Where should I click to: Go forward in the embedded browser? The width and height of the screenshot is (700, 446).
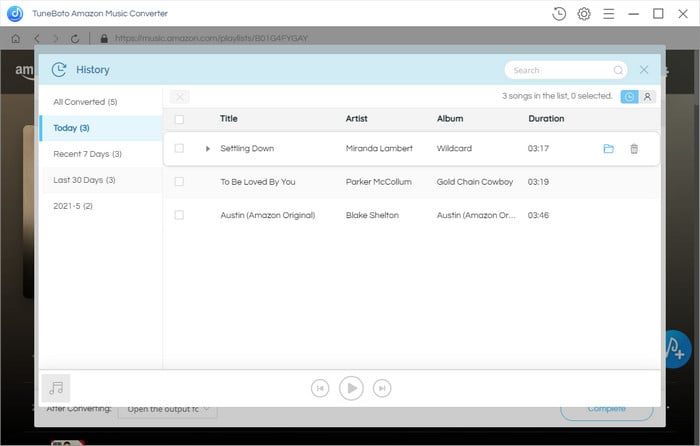pos(56,38)
